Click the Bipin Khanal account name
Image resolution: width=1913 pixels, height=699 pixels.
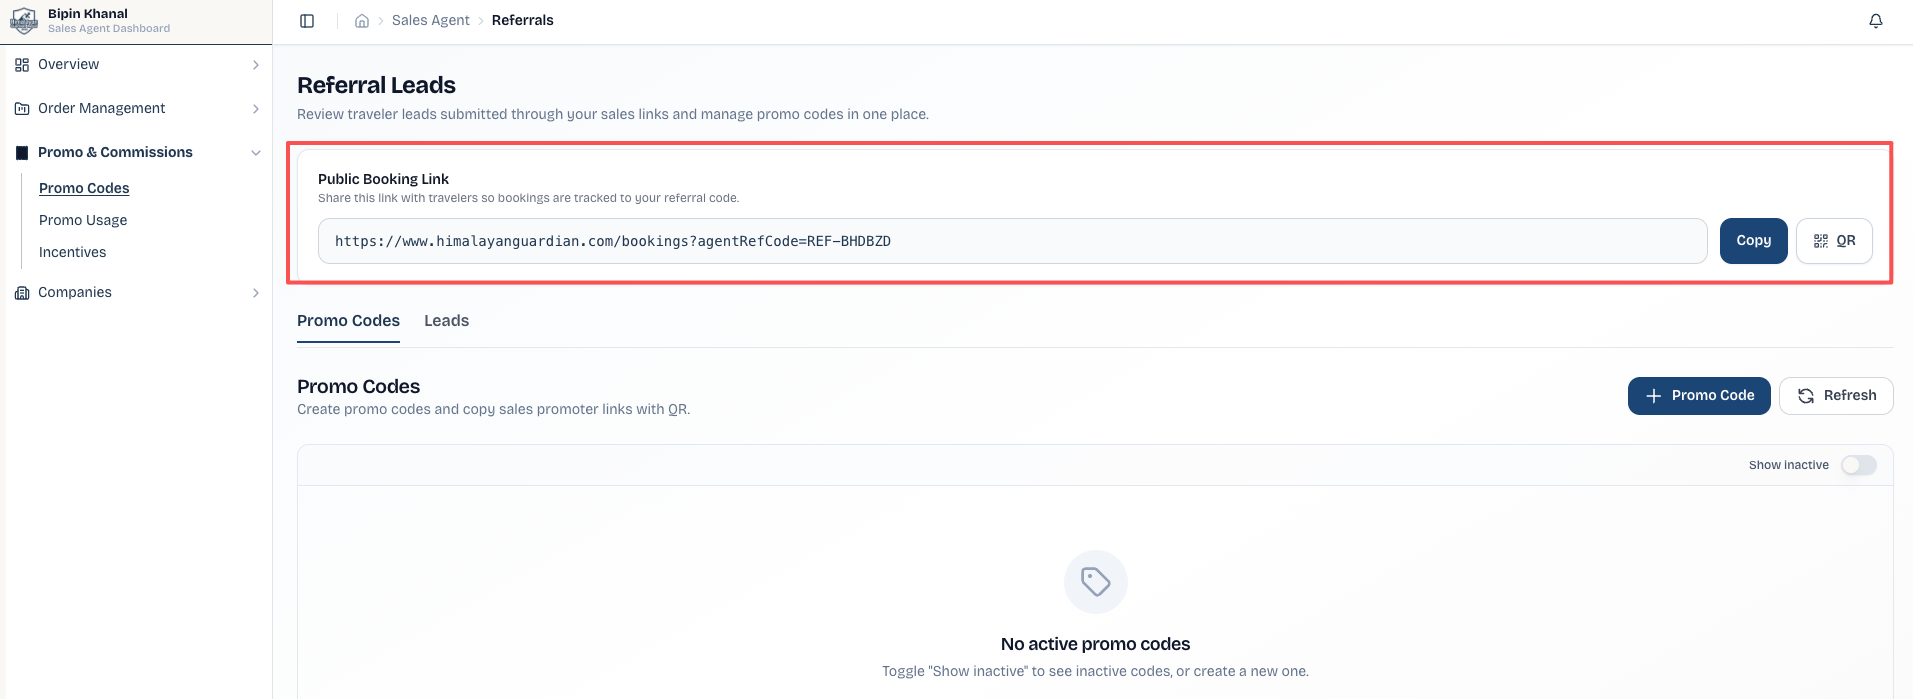point(88,14)
